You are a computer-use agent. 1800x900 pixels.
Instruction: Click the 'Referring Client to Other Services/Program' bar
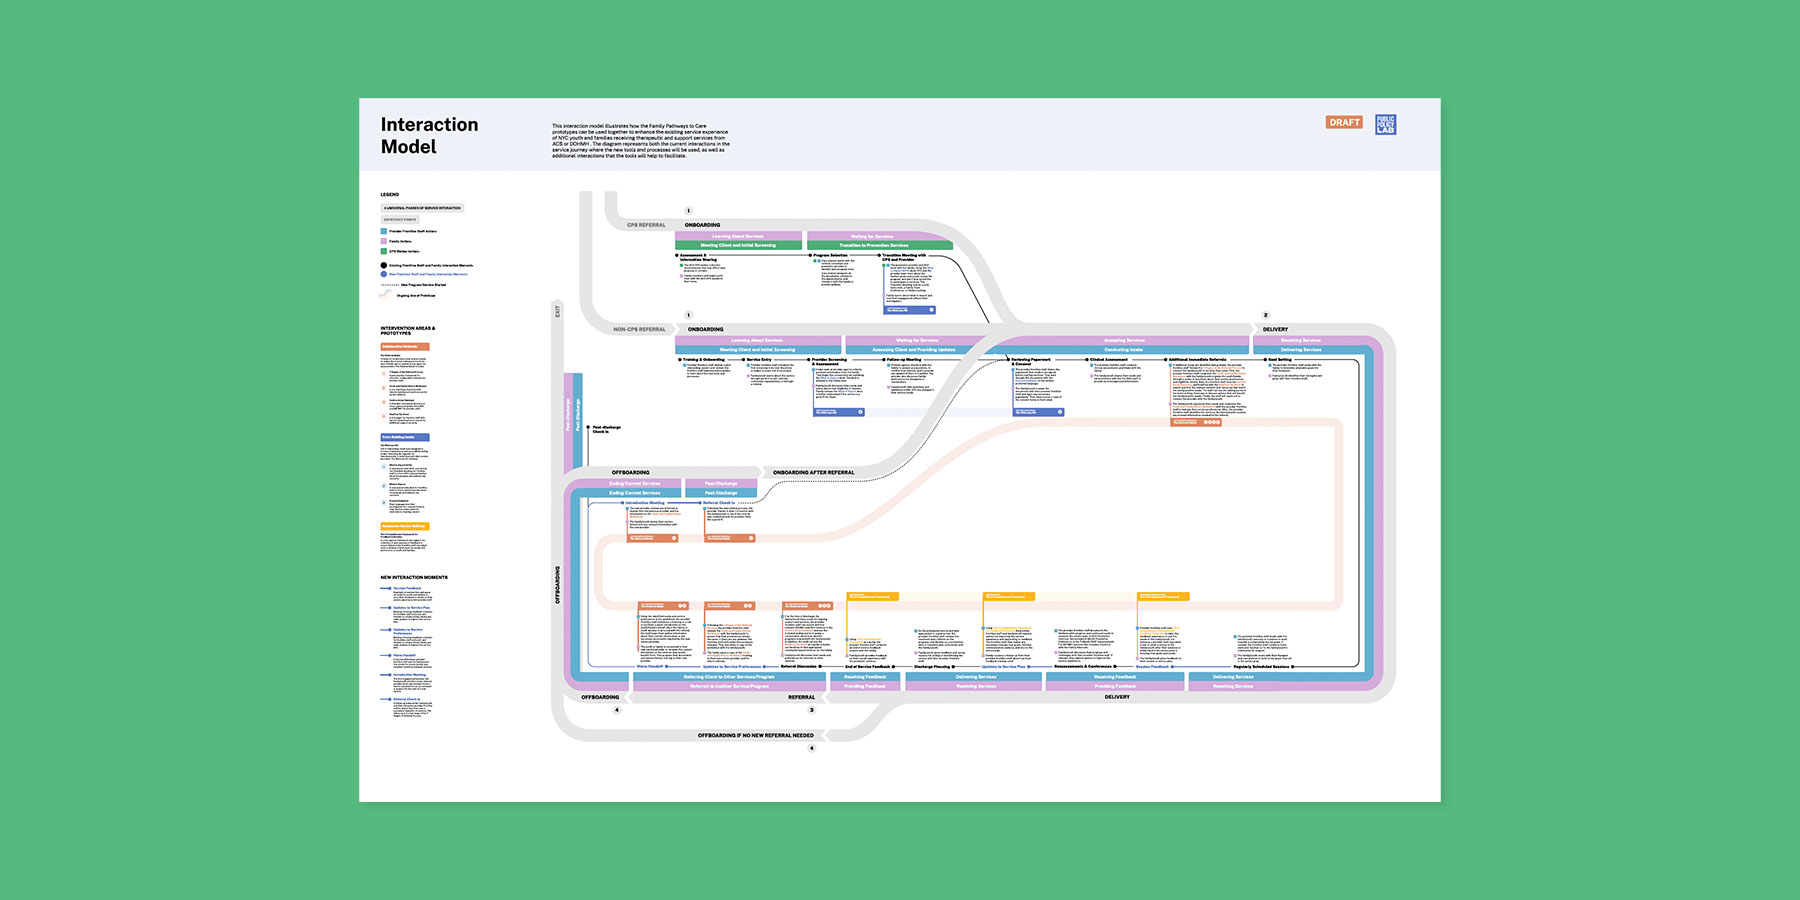pos(729,677)
